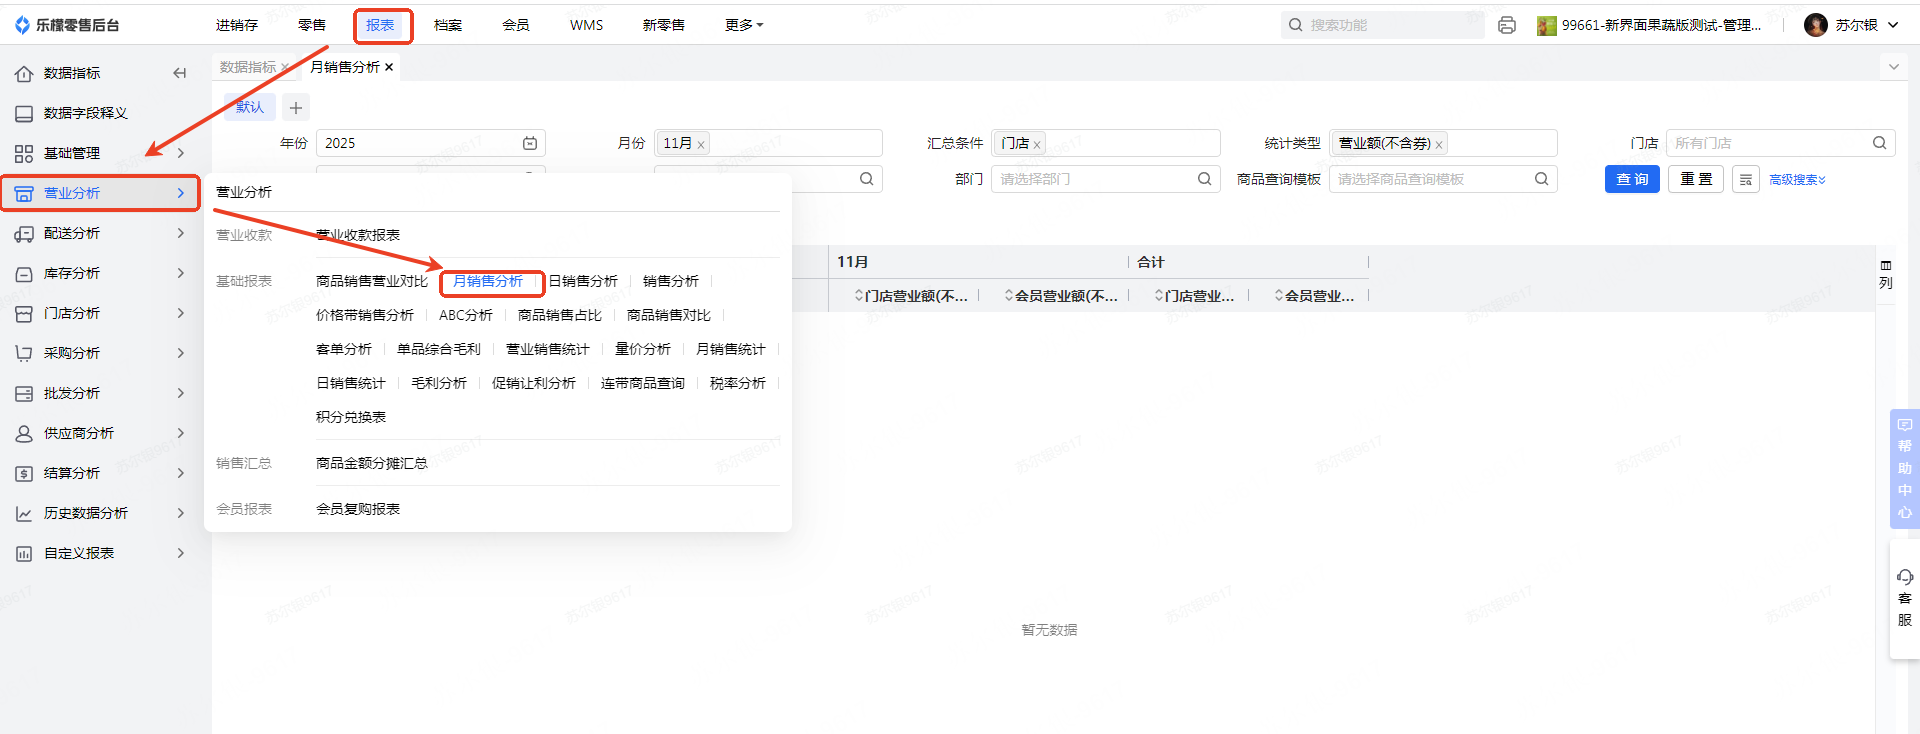Open the 客服 headset widget
Image resolution: width=1920 pixels, height=734 pixels.
[x=1904, y=599]
